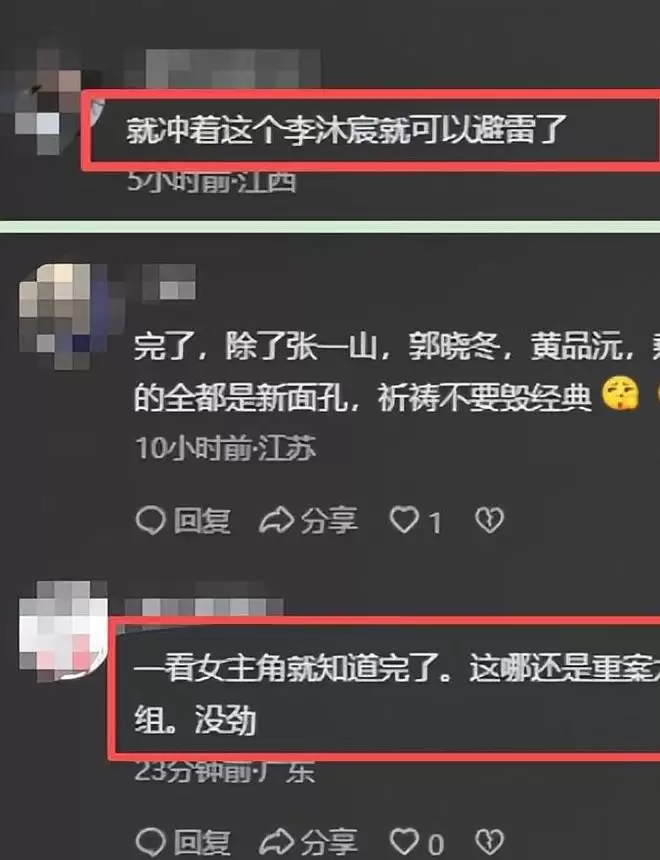Dislike the Jiangsu comment via broken heart icon
The height and width of the screenshot is (860, 660).
(489, 520)
